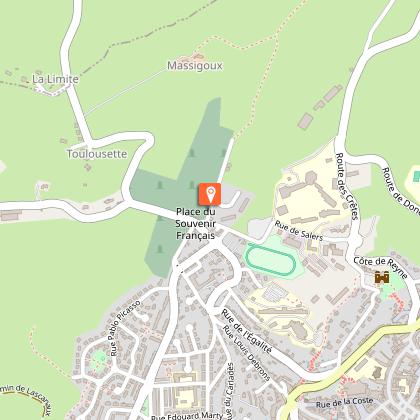This screenshot has width=420, height=420.
Task: Click the La Limite place label
Action: point(55,79)
